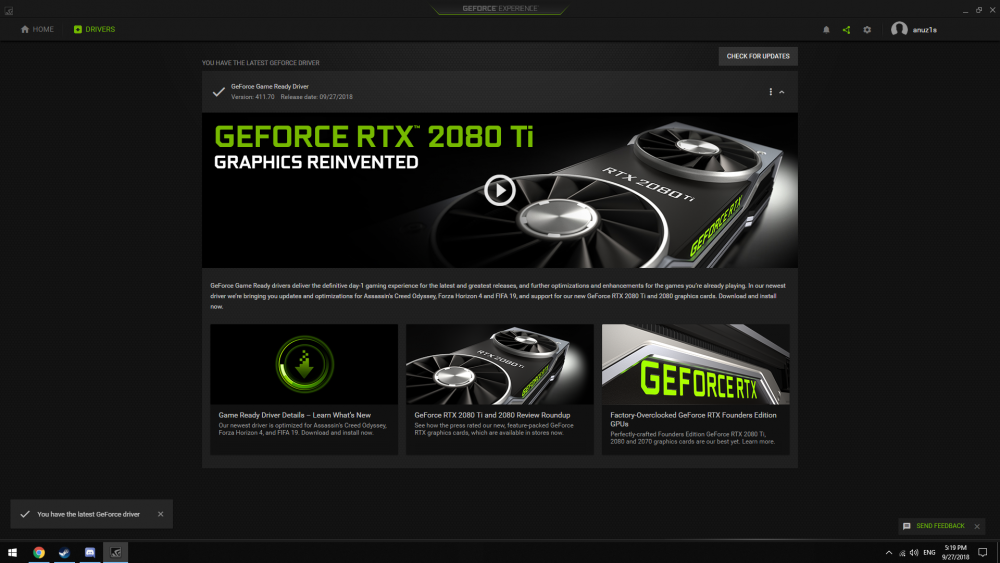Open the anuz1s account avatar
The height and width of the screenshot is (563, 1000).
(x=899, y=29)
